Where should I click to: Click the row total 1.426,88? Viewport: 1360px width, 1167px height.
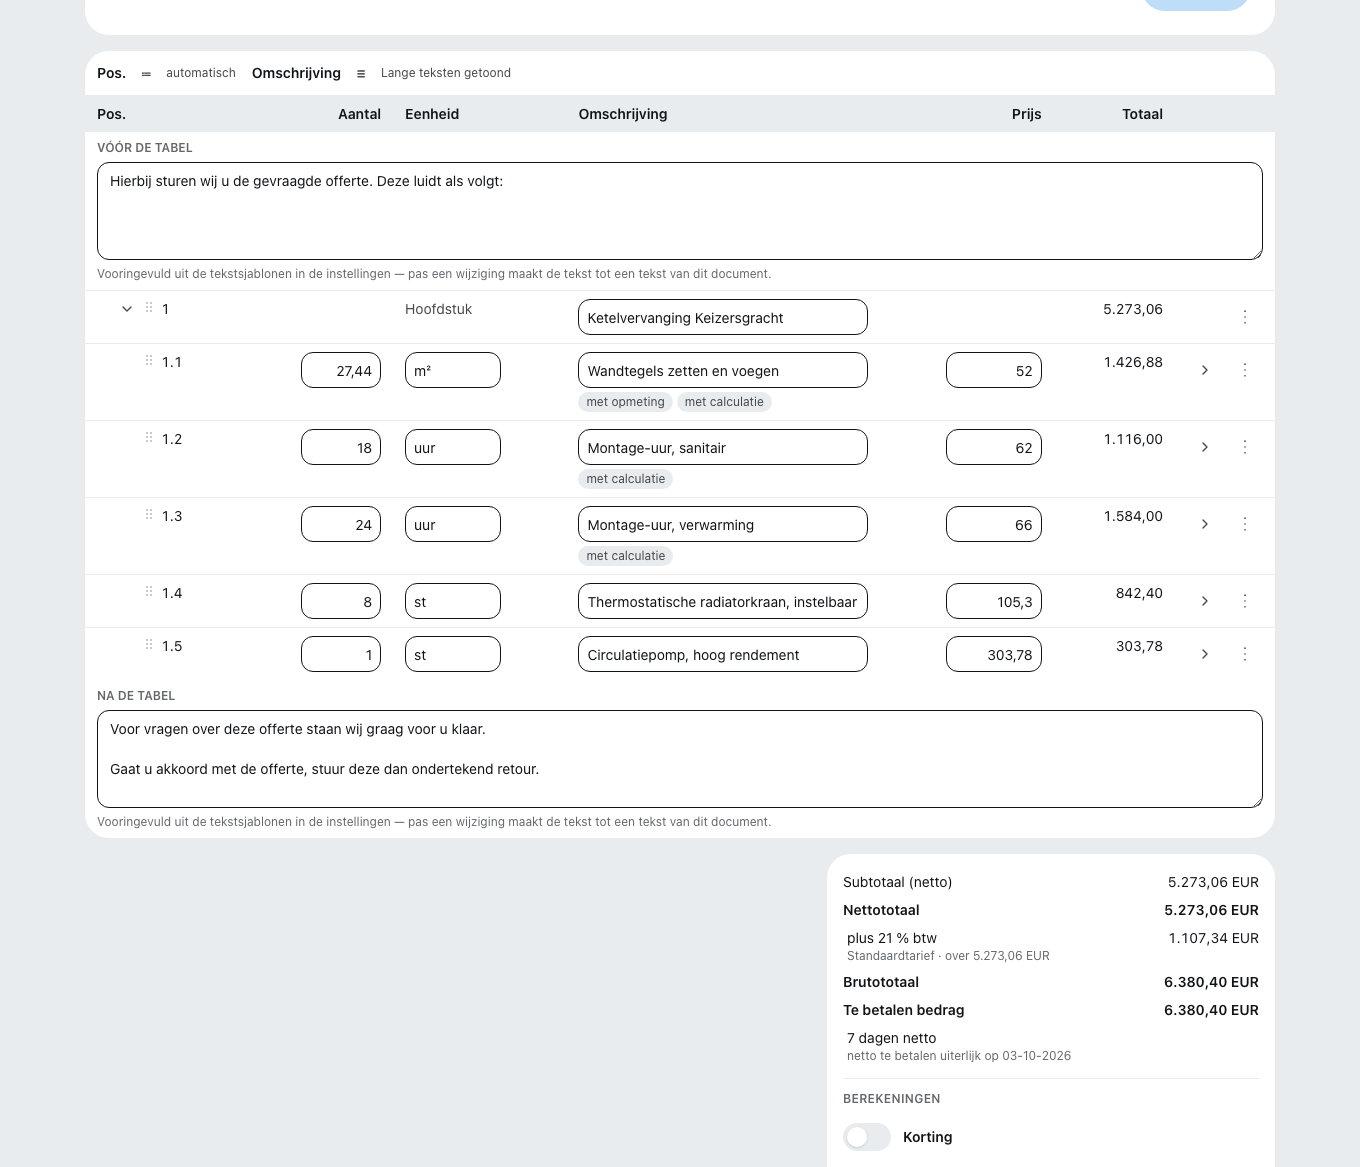[1133, 362]
